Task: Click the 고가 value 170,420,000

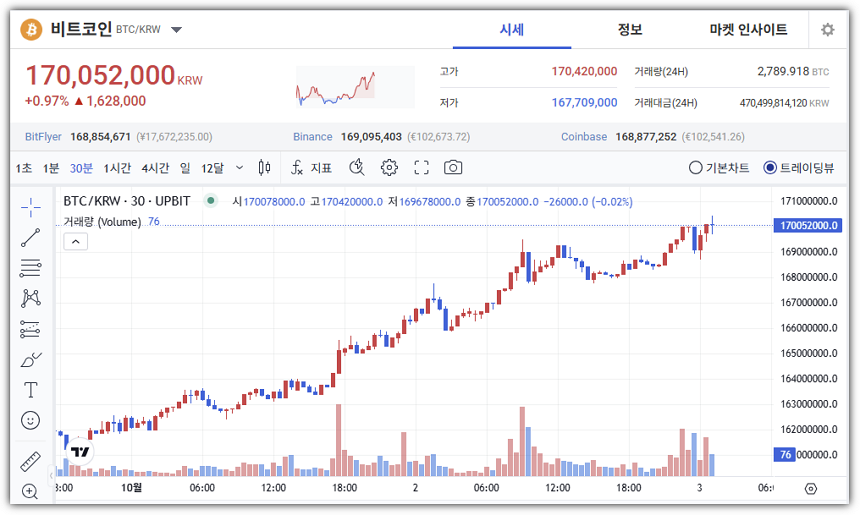Action: (x=584, y=71)
